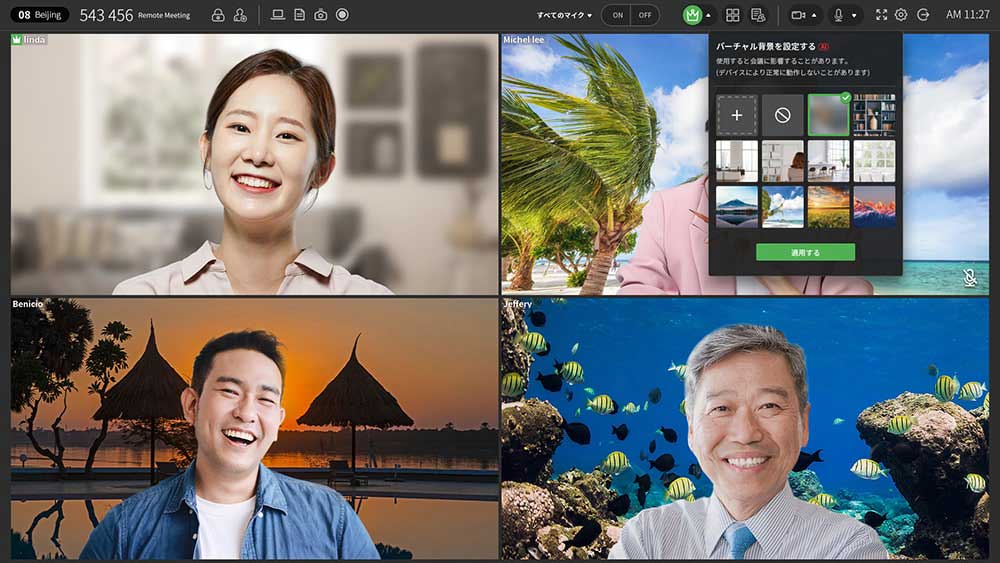Open the settings gear icon
Screen dimensions: 1000x563
click(x=901, y=15)
